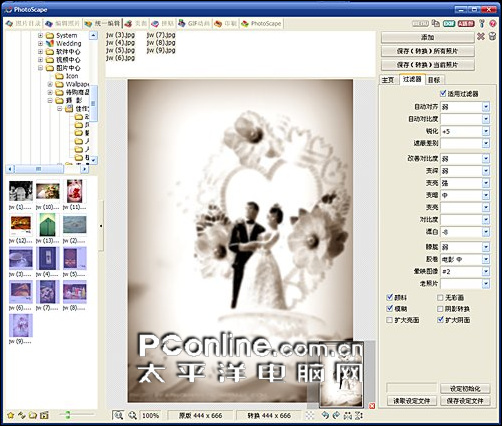Switch to the 主页 settings tab
This screenshot has height=426, width=502.
tap(388, 80)
